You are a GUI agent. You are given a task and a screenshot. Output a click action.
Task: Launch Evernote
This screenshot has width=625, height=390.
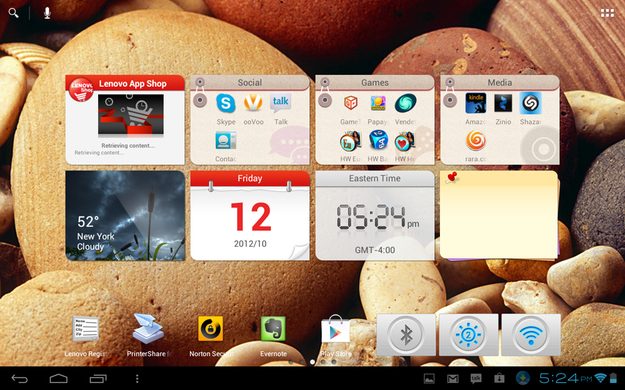(x=273, y=329)
